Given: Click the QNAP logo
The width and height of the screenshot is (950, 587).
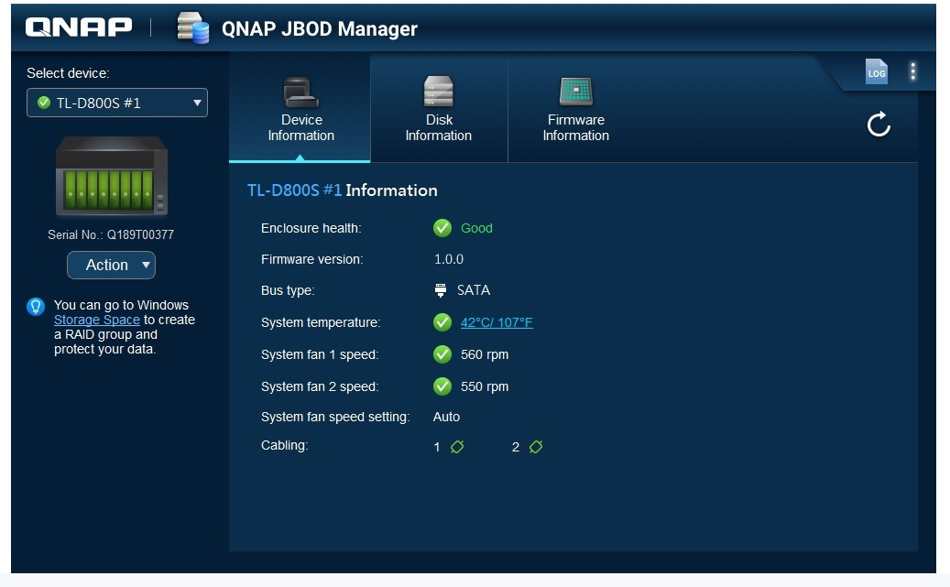Looking at the screenshot, I should 78,27.
